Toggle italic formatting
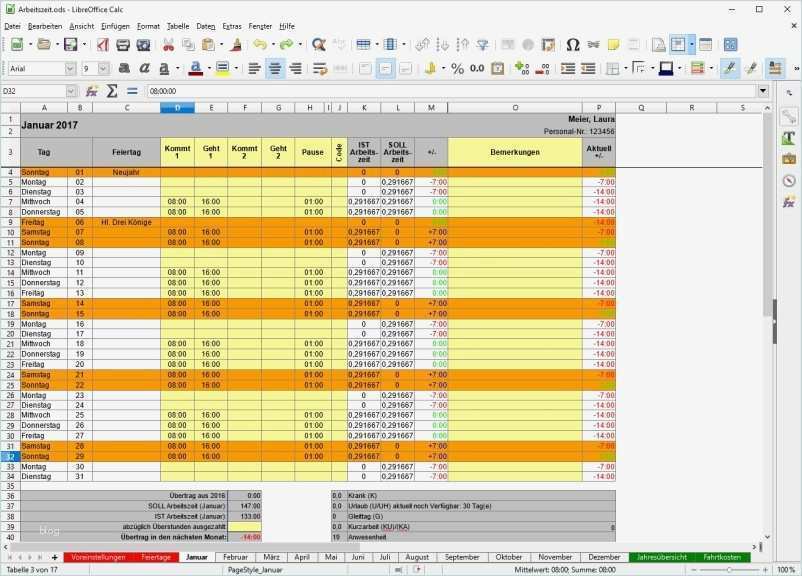 click(145, 68)
